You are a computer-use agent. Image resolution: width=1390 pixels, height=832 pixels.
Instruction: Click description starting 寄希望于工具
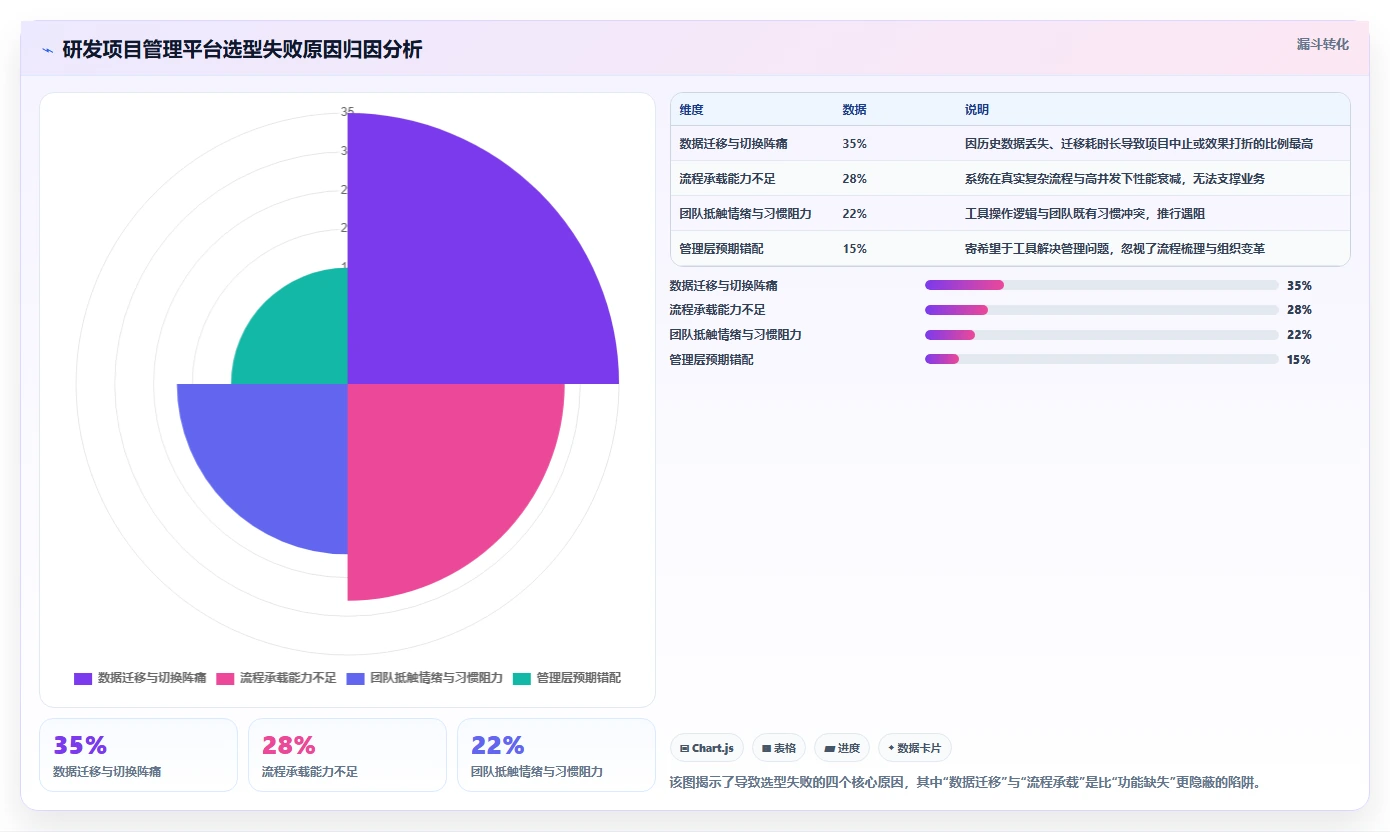pos(1115,249)
